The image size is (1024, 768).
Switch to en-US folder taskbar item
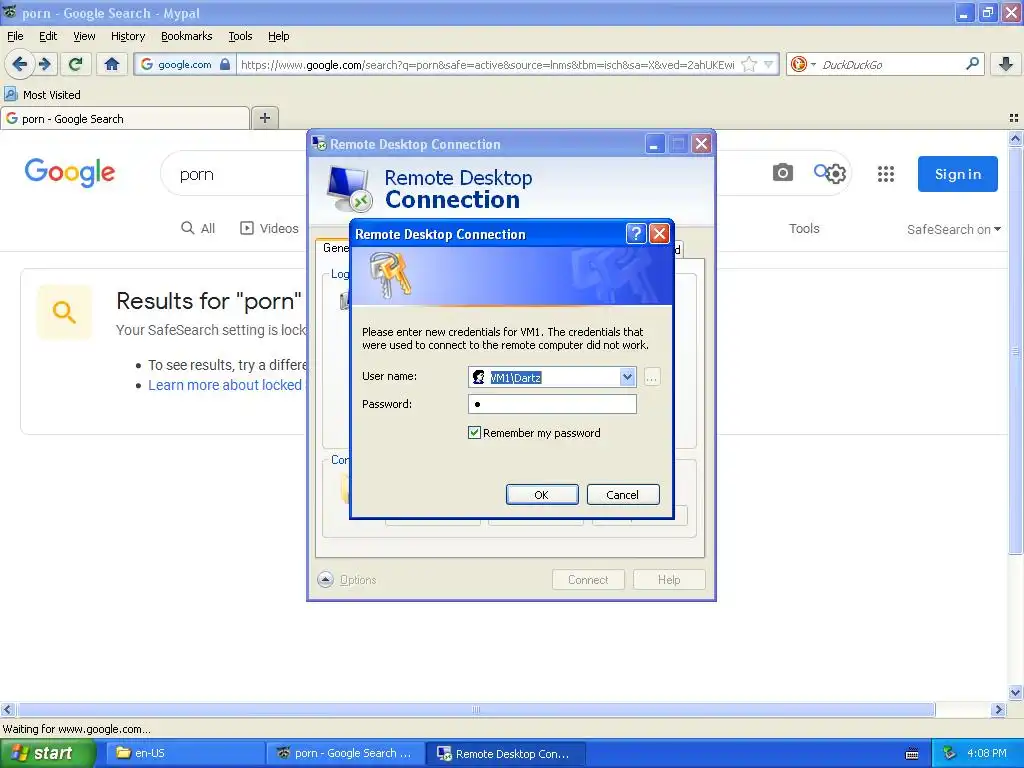pos(185,753)
